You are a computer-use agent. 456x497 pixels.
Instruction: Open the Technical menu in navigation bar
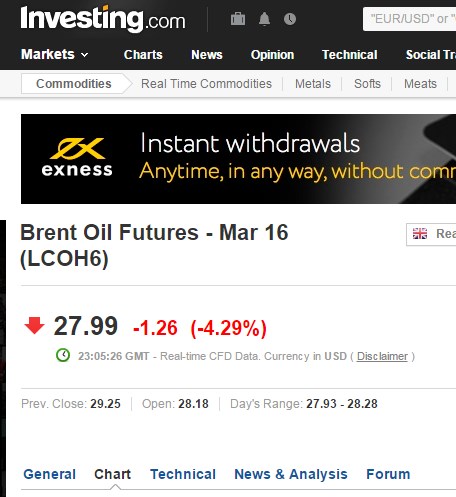[350, 55]
